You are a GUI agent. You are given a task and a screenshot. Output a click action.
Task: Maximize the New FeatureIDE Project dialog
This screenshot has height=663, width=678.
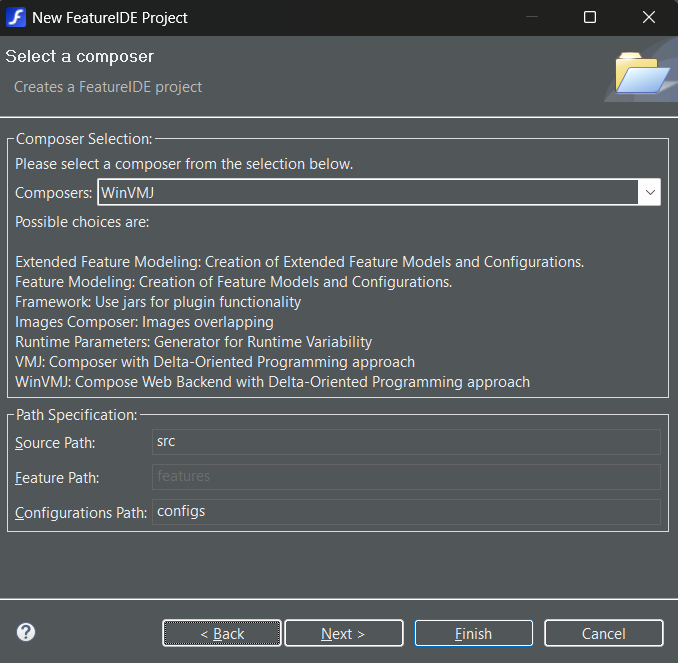(x=590, y=17)
